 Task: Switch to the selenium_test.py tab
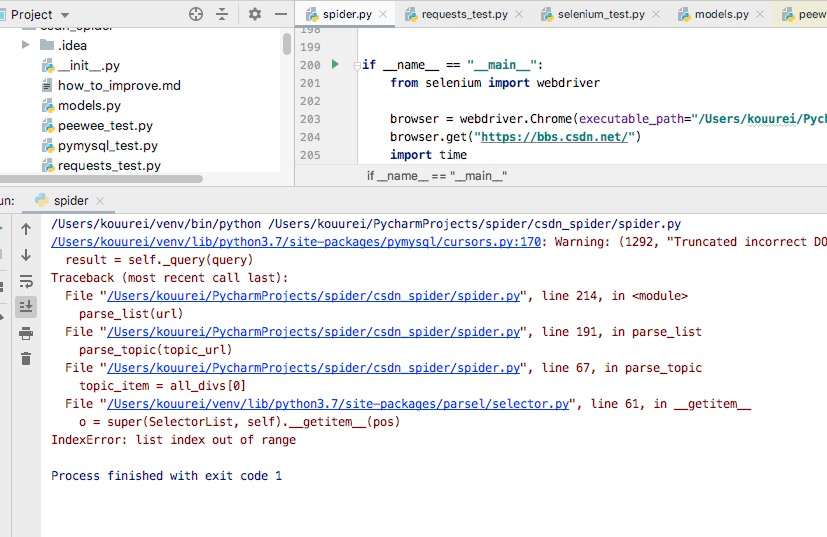(601, 14)
